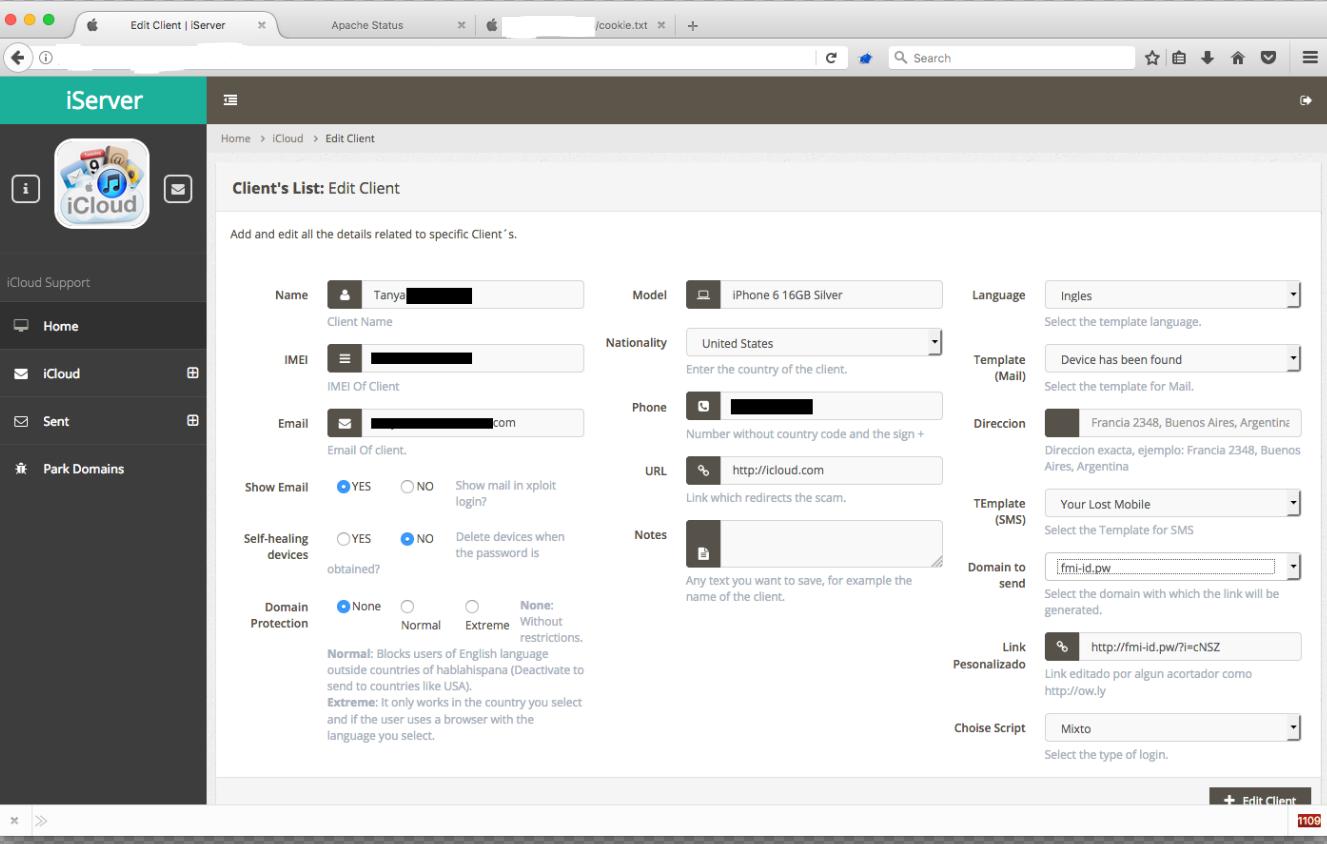This screenshot has height=844, width=1327.
Task: Select YES for Self-healing devices
Action: click(344, 539)
